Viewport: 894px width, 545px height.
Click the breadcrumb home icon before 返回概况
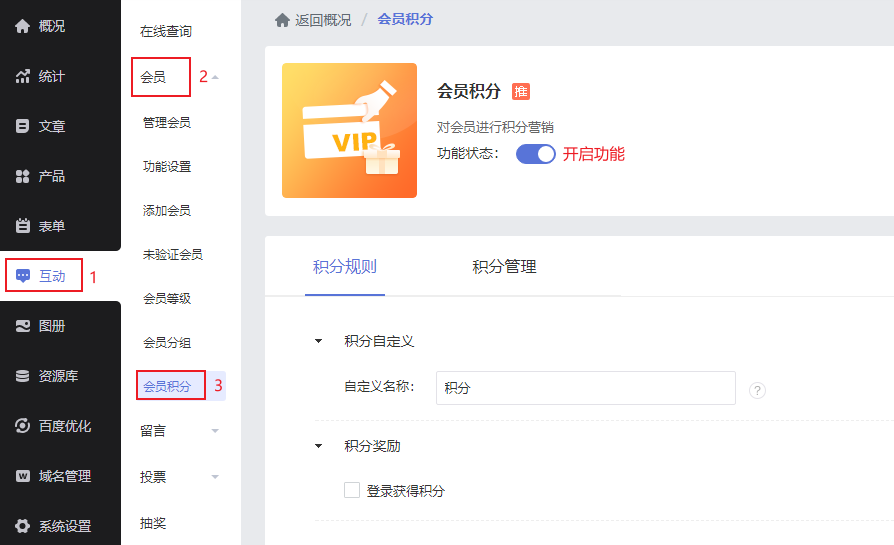point(282,21)
